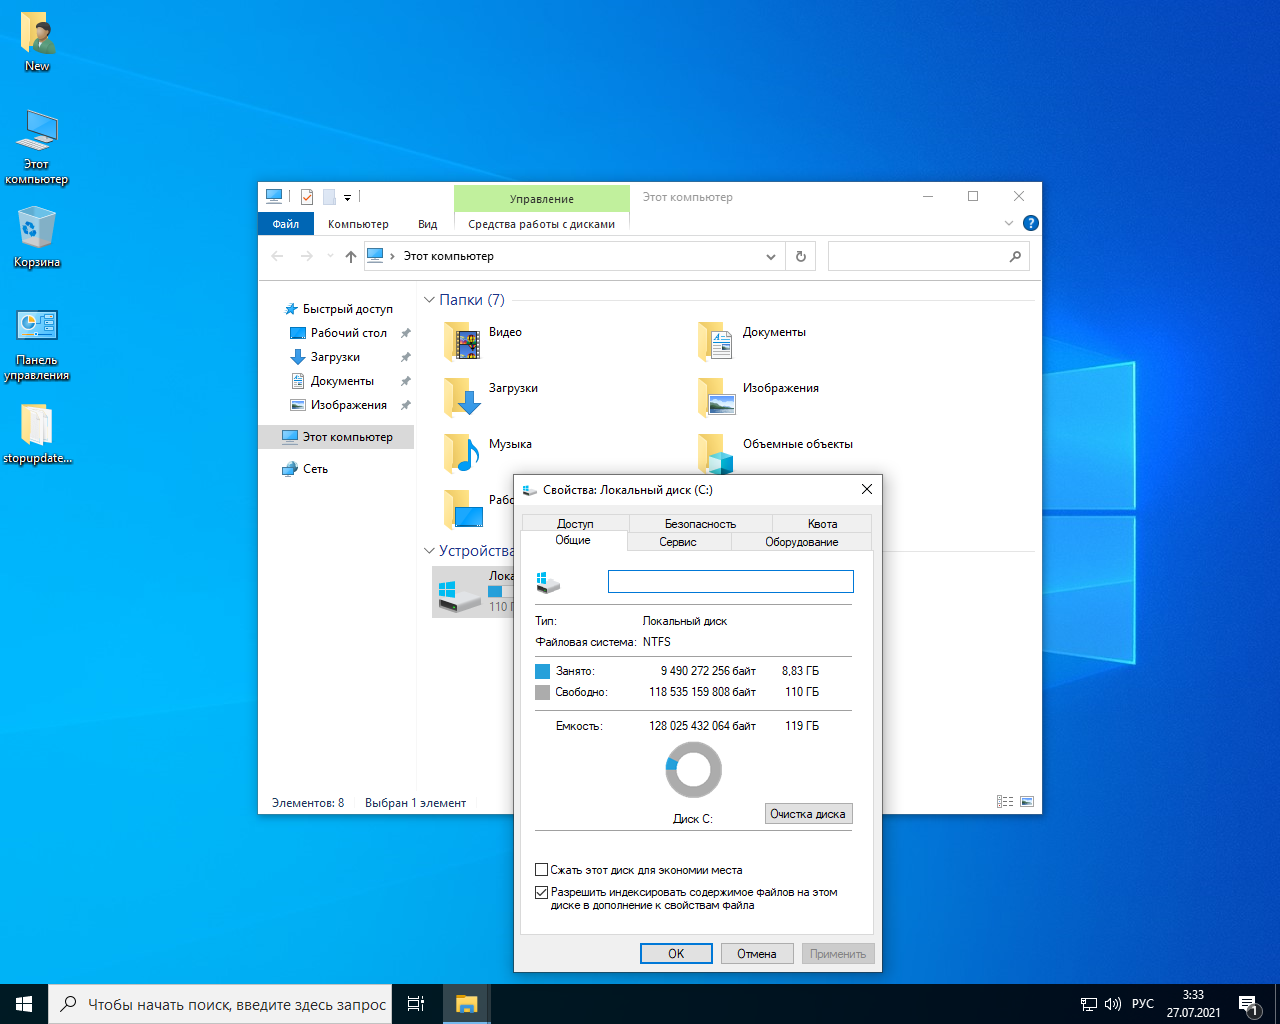Click the up arrow navigation button
Image resolution: width=1280 pixels, height=1024 pixels.
(351, 257)
